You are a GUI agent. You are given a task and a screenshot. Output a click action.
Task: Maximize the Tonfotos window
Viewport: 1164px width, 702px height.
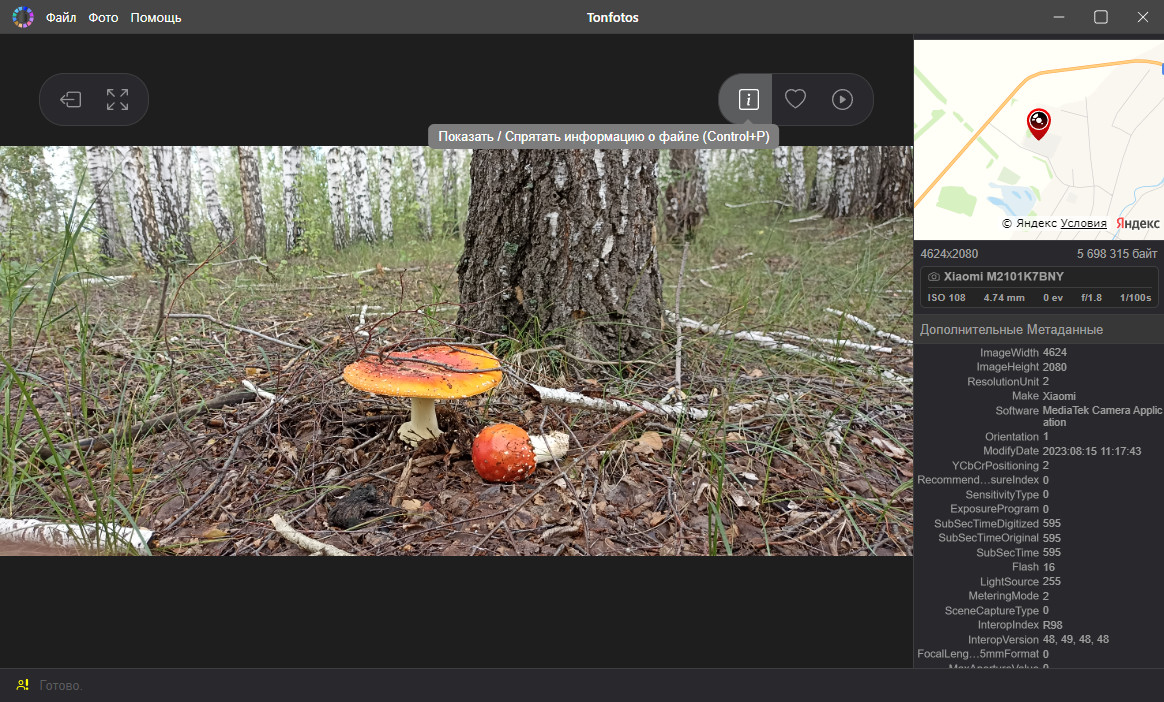1101,17
